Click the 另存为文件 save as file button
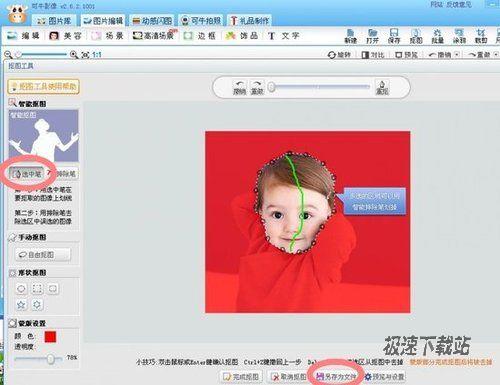500x385 pixels. [x=336, y=377]
